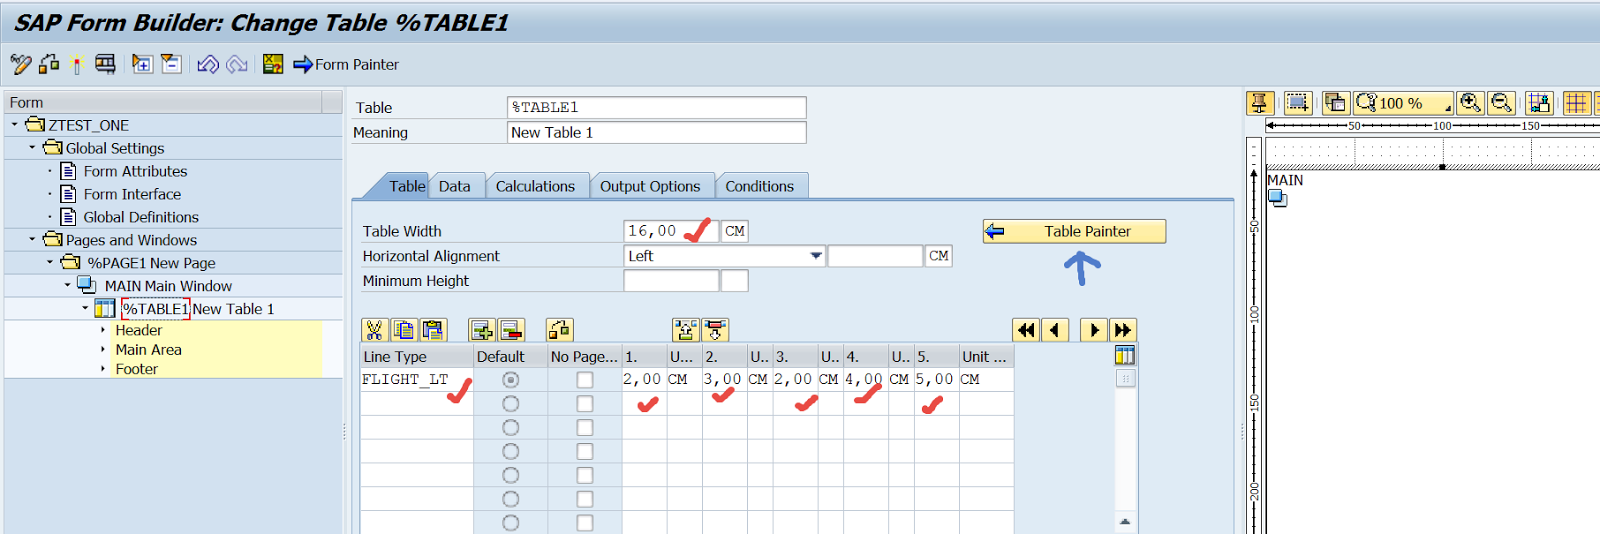Collapse the Global Settings node

click(32, 148)
